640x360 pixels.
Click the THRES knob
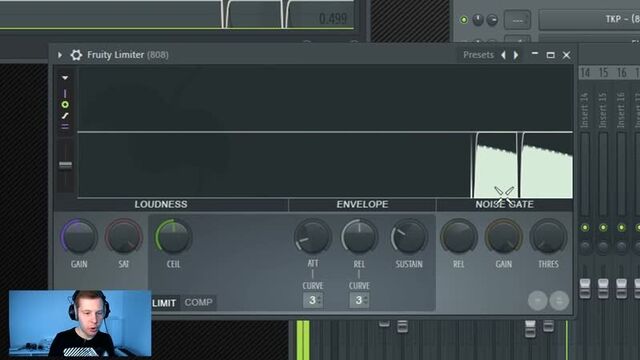point(548,236)
